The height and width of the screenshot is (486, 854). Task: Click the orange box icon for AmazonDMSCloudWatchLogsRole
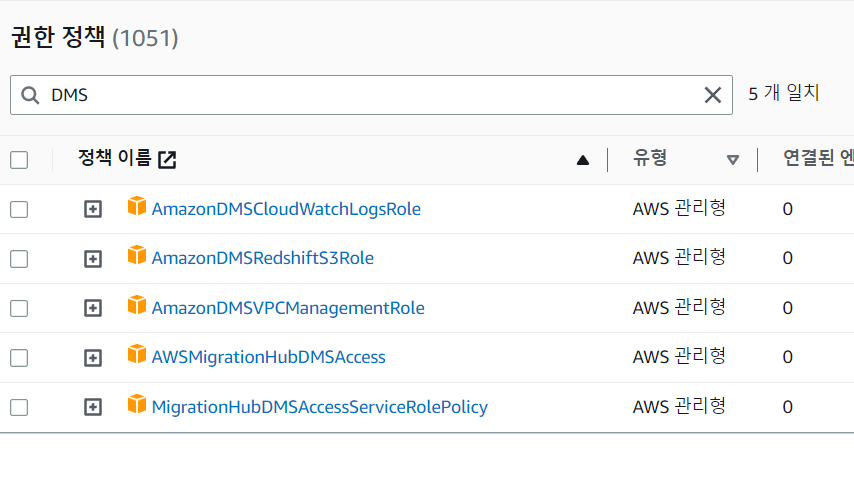tap(137, 206)
